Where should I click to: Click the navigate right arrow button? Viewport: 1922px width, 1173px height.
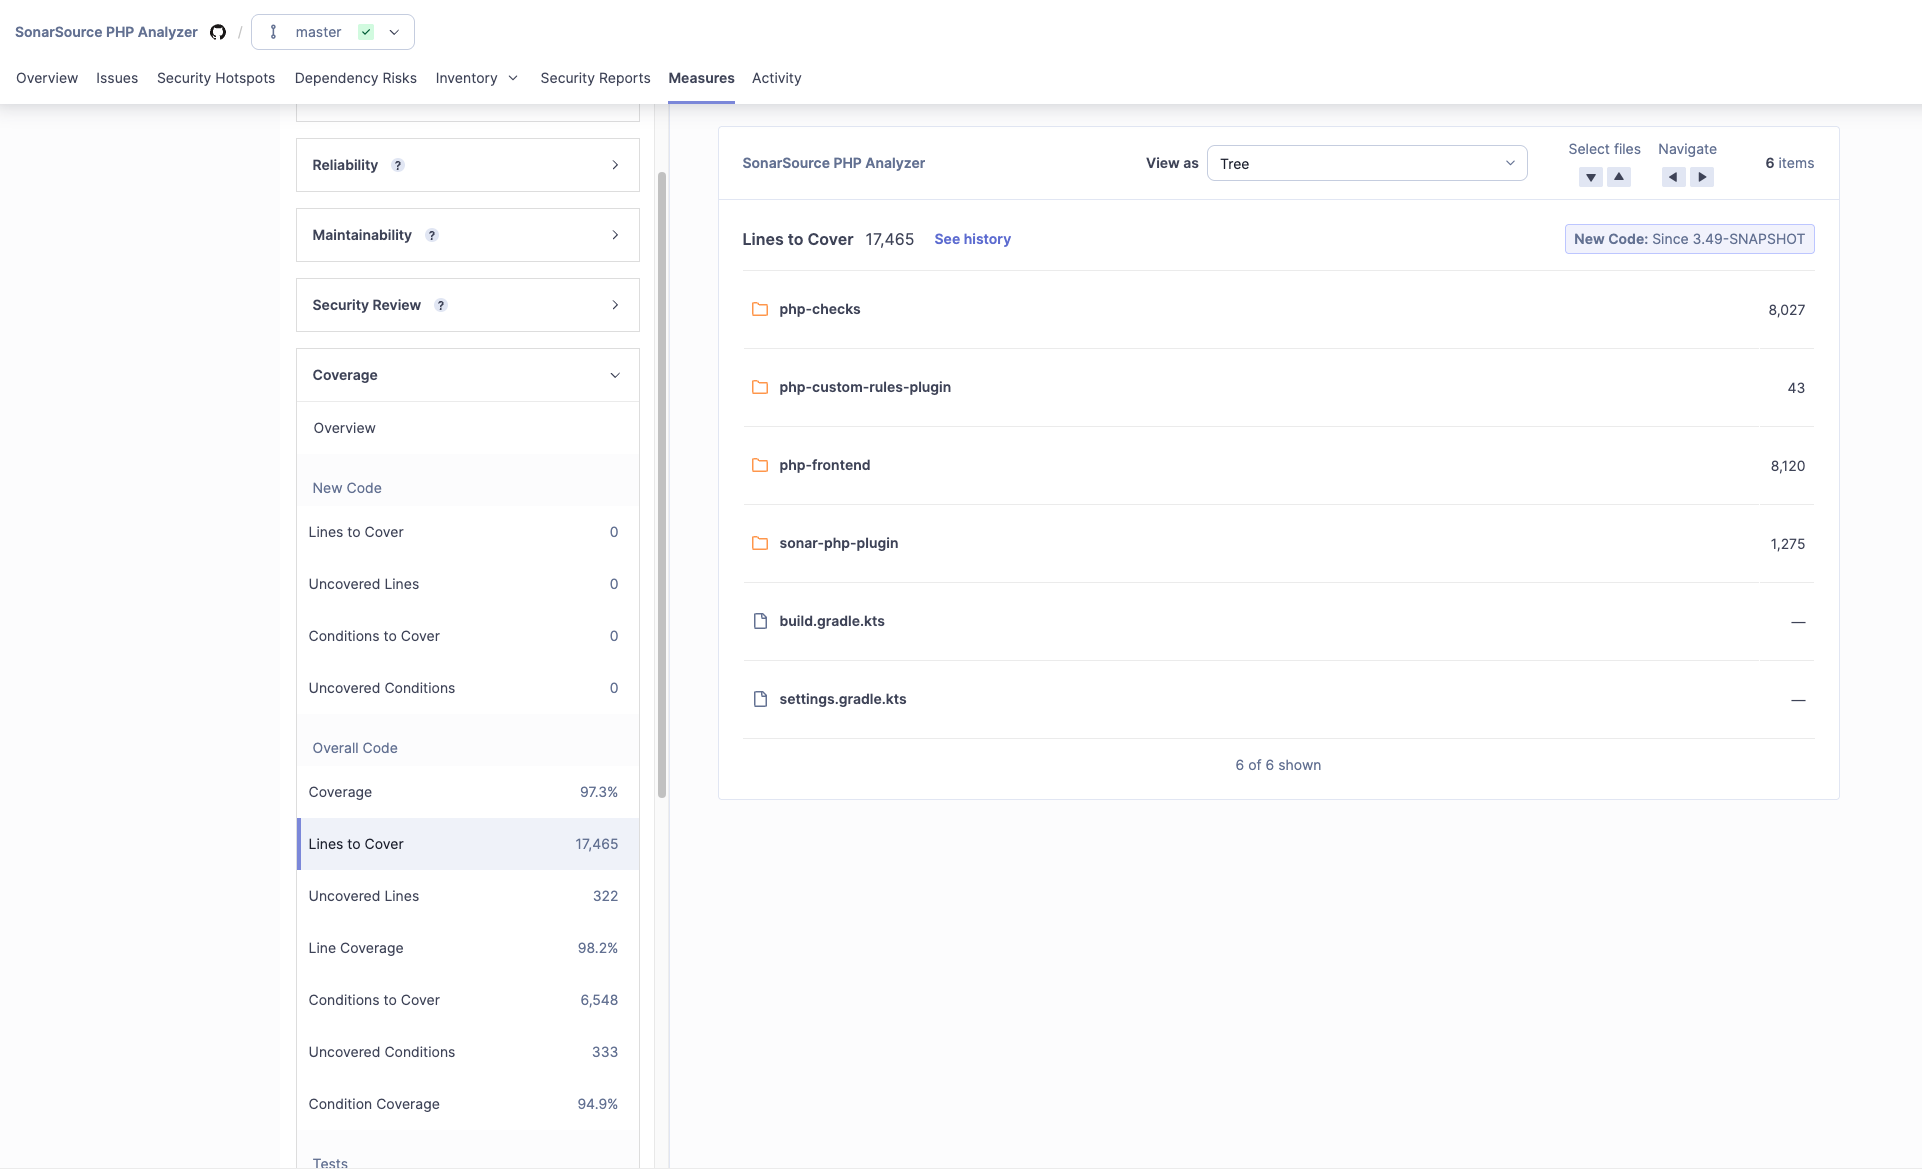point(1702,177)
